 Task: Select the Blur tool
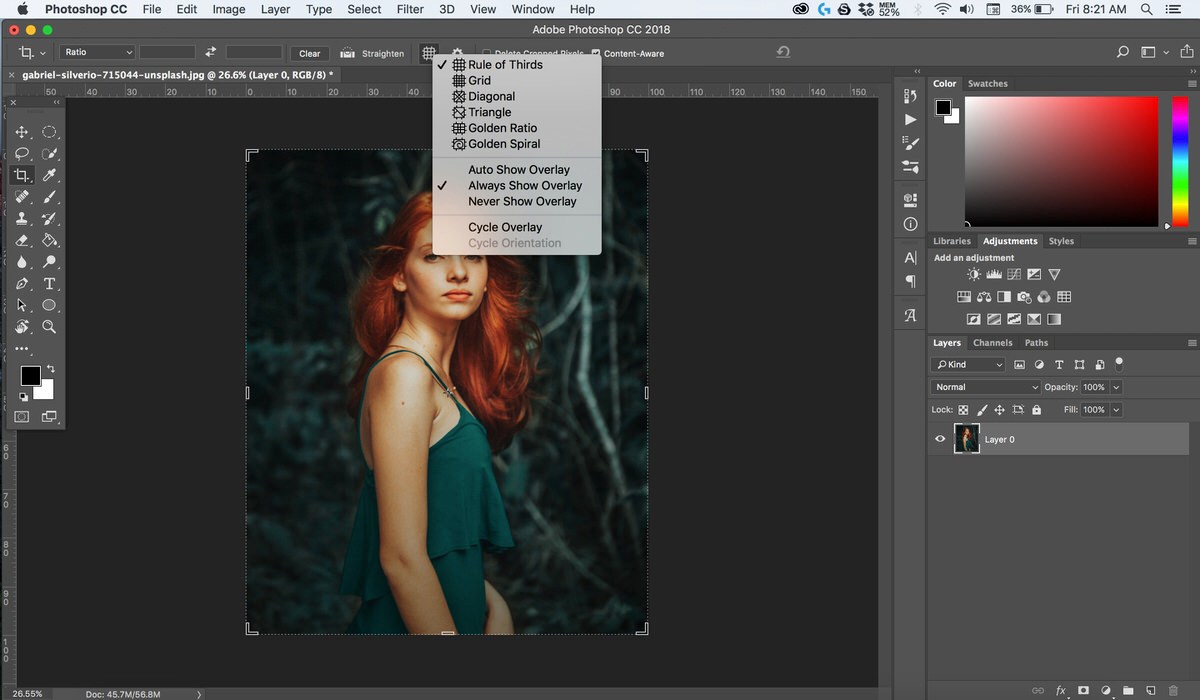(22, 262)
